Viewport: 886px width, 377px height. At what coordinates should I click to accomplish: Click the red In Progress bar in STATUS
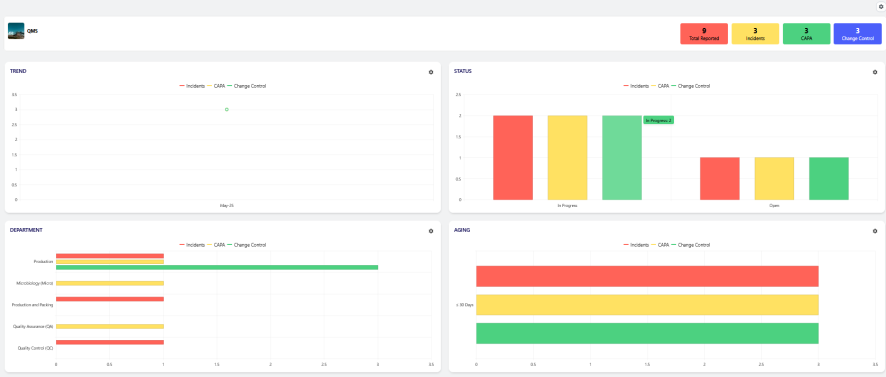pos(513,158)
